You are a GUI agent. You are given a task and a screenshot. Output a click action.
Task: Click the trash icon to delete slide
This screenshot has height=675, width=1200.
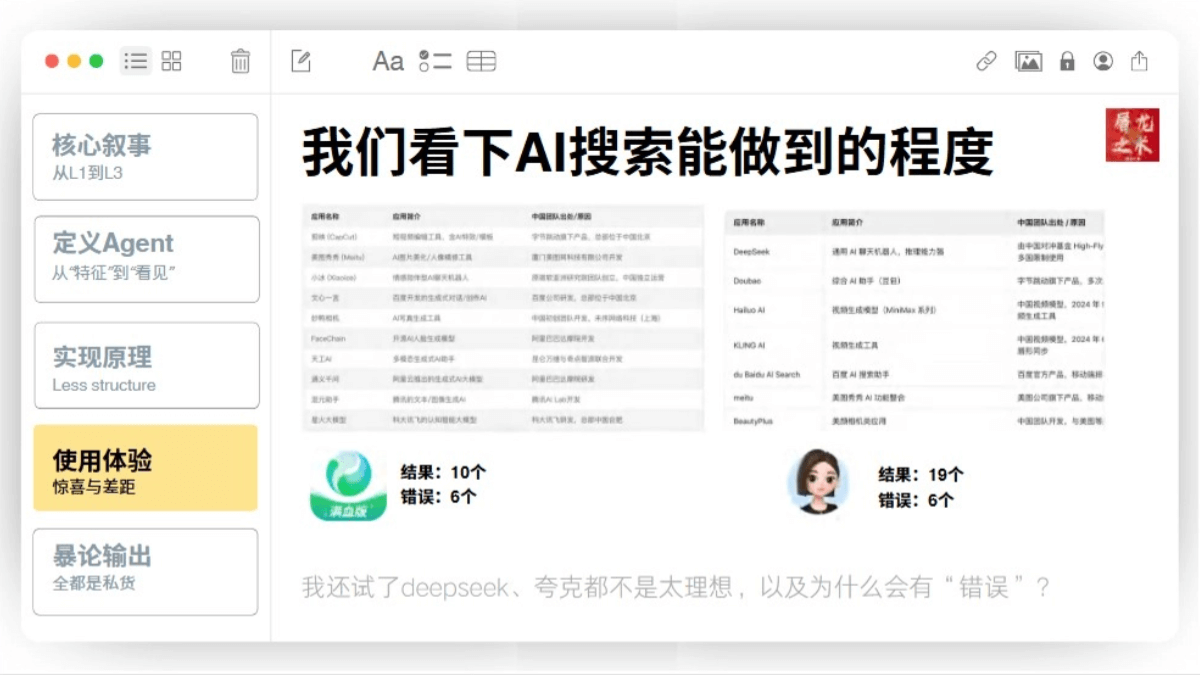pos(240,61)
